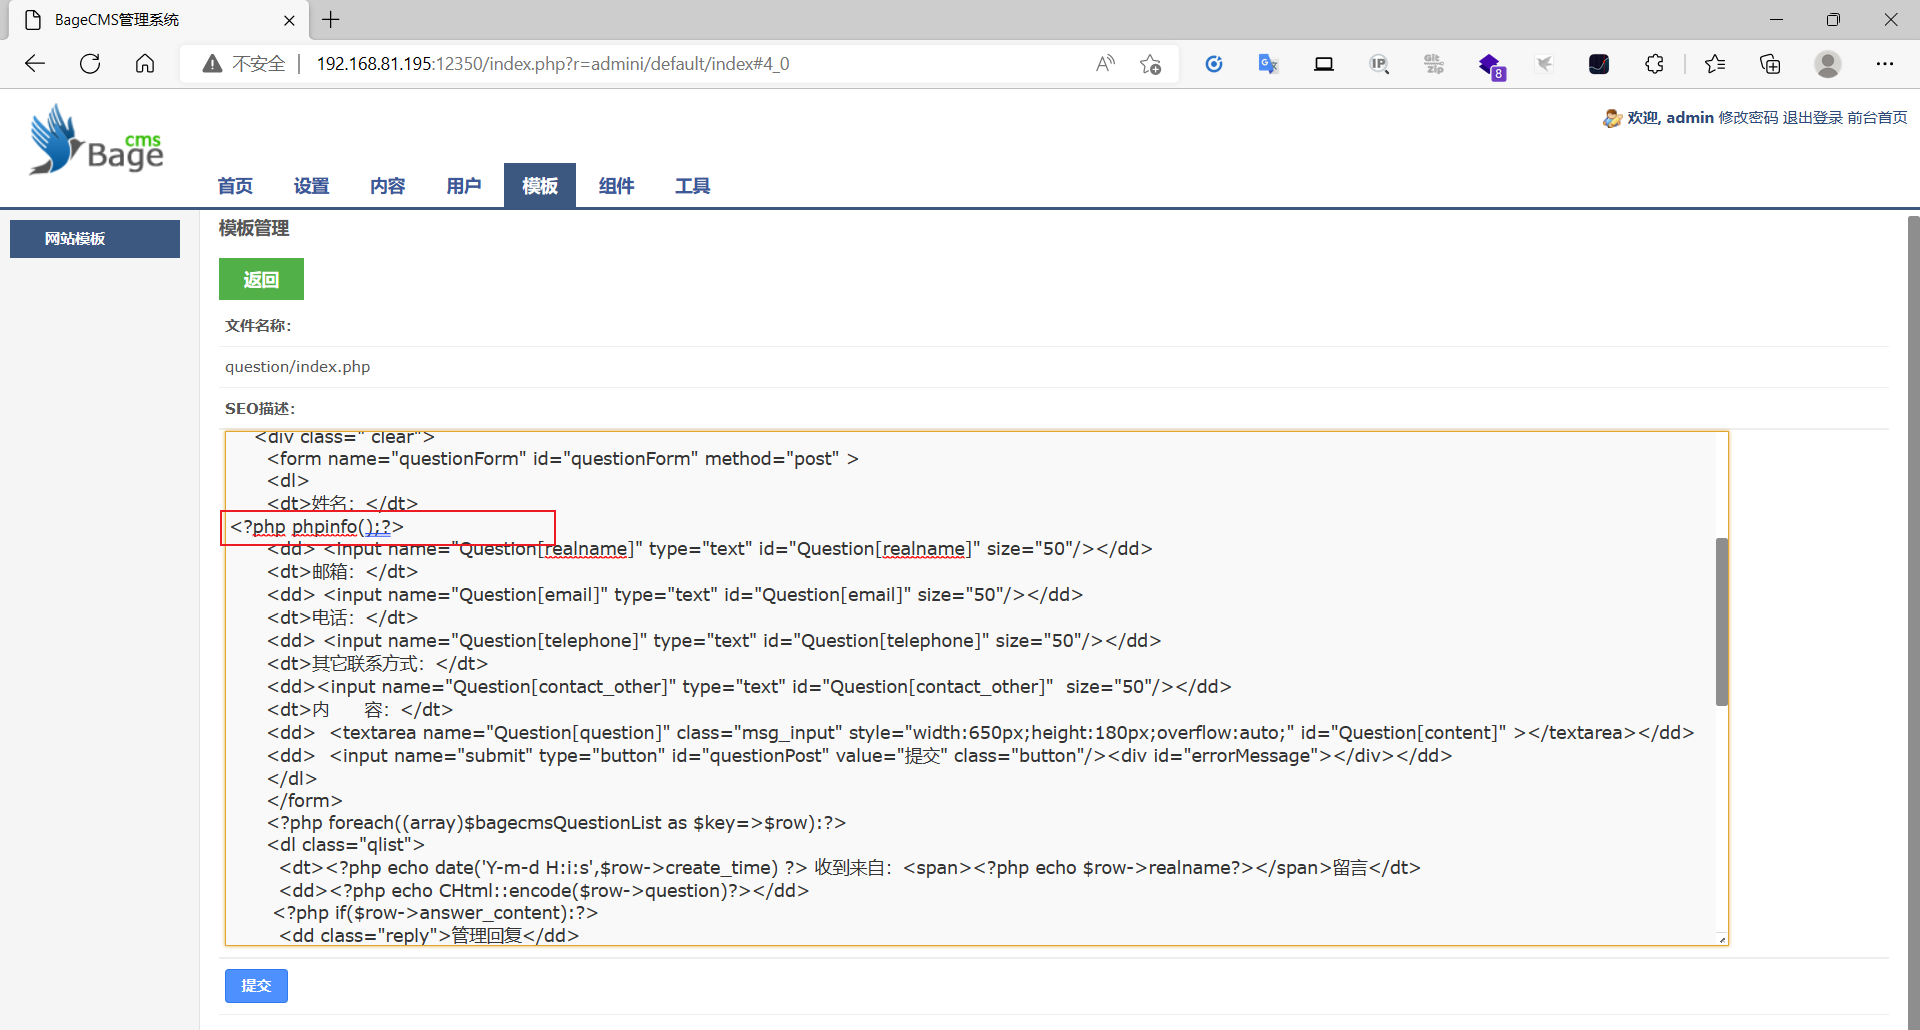
Task: Click the textarea vertical scrollbar thumb
Action: click(1721, 621)
